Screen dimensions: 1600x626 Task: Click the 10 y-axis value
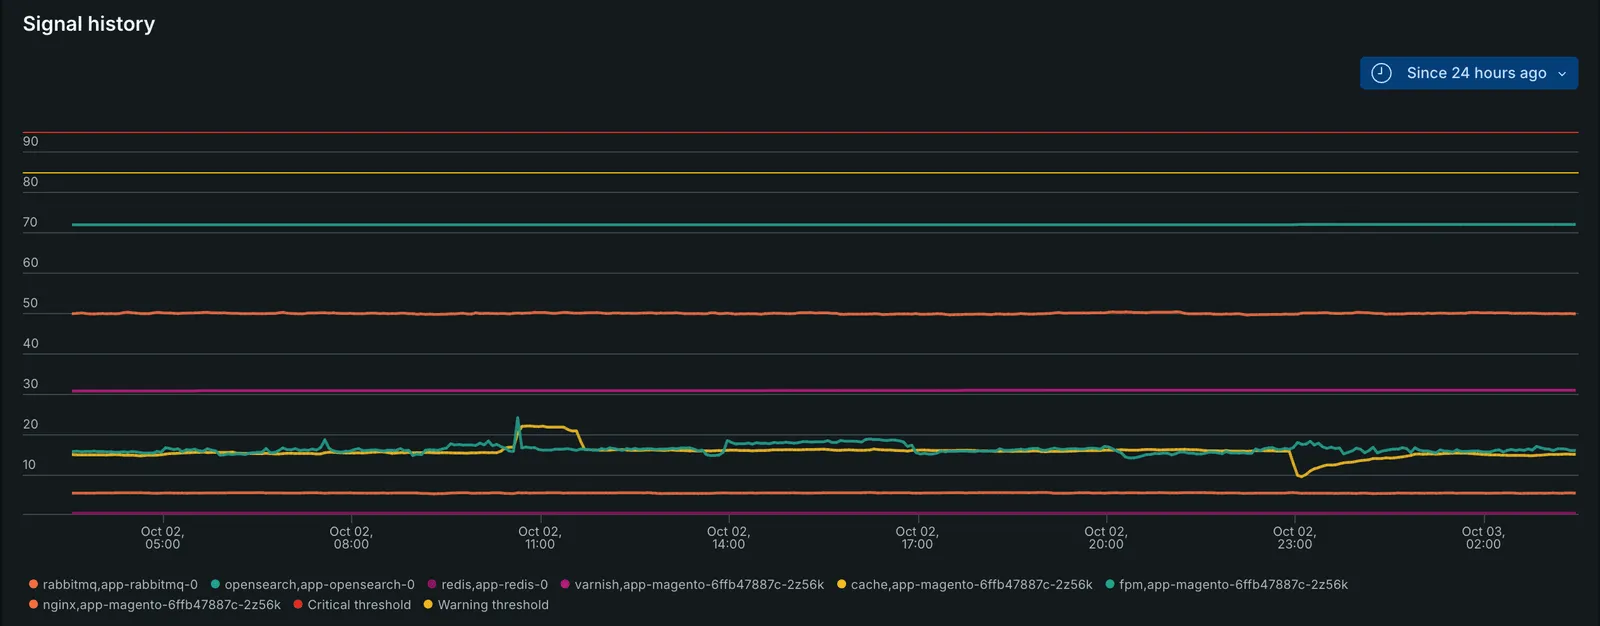click(x=31, y=465)
